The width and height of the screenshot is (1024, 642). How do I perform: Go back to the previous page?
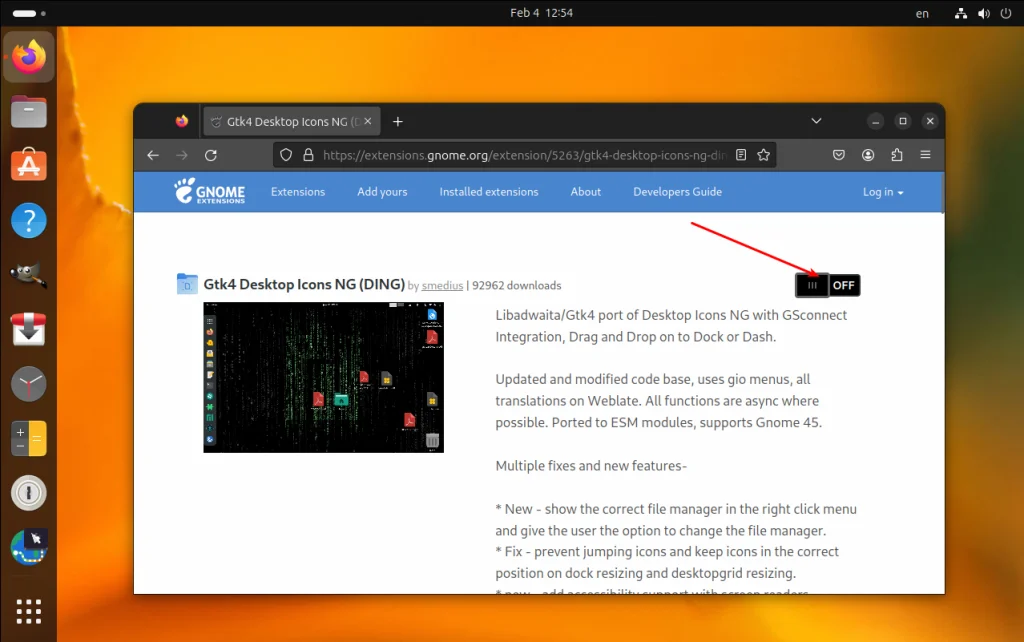(153, 155)
